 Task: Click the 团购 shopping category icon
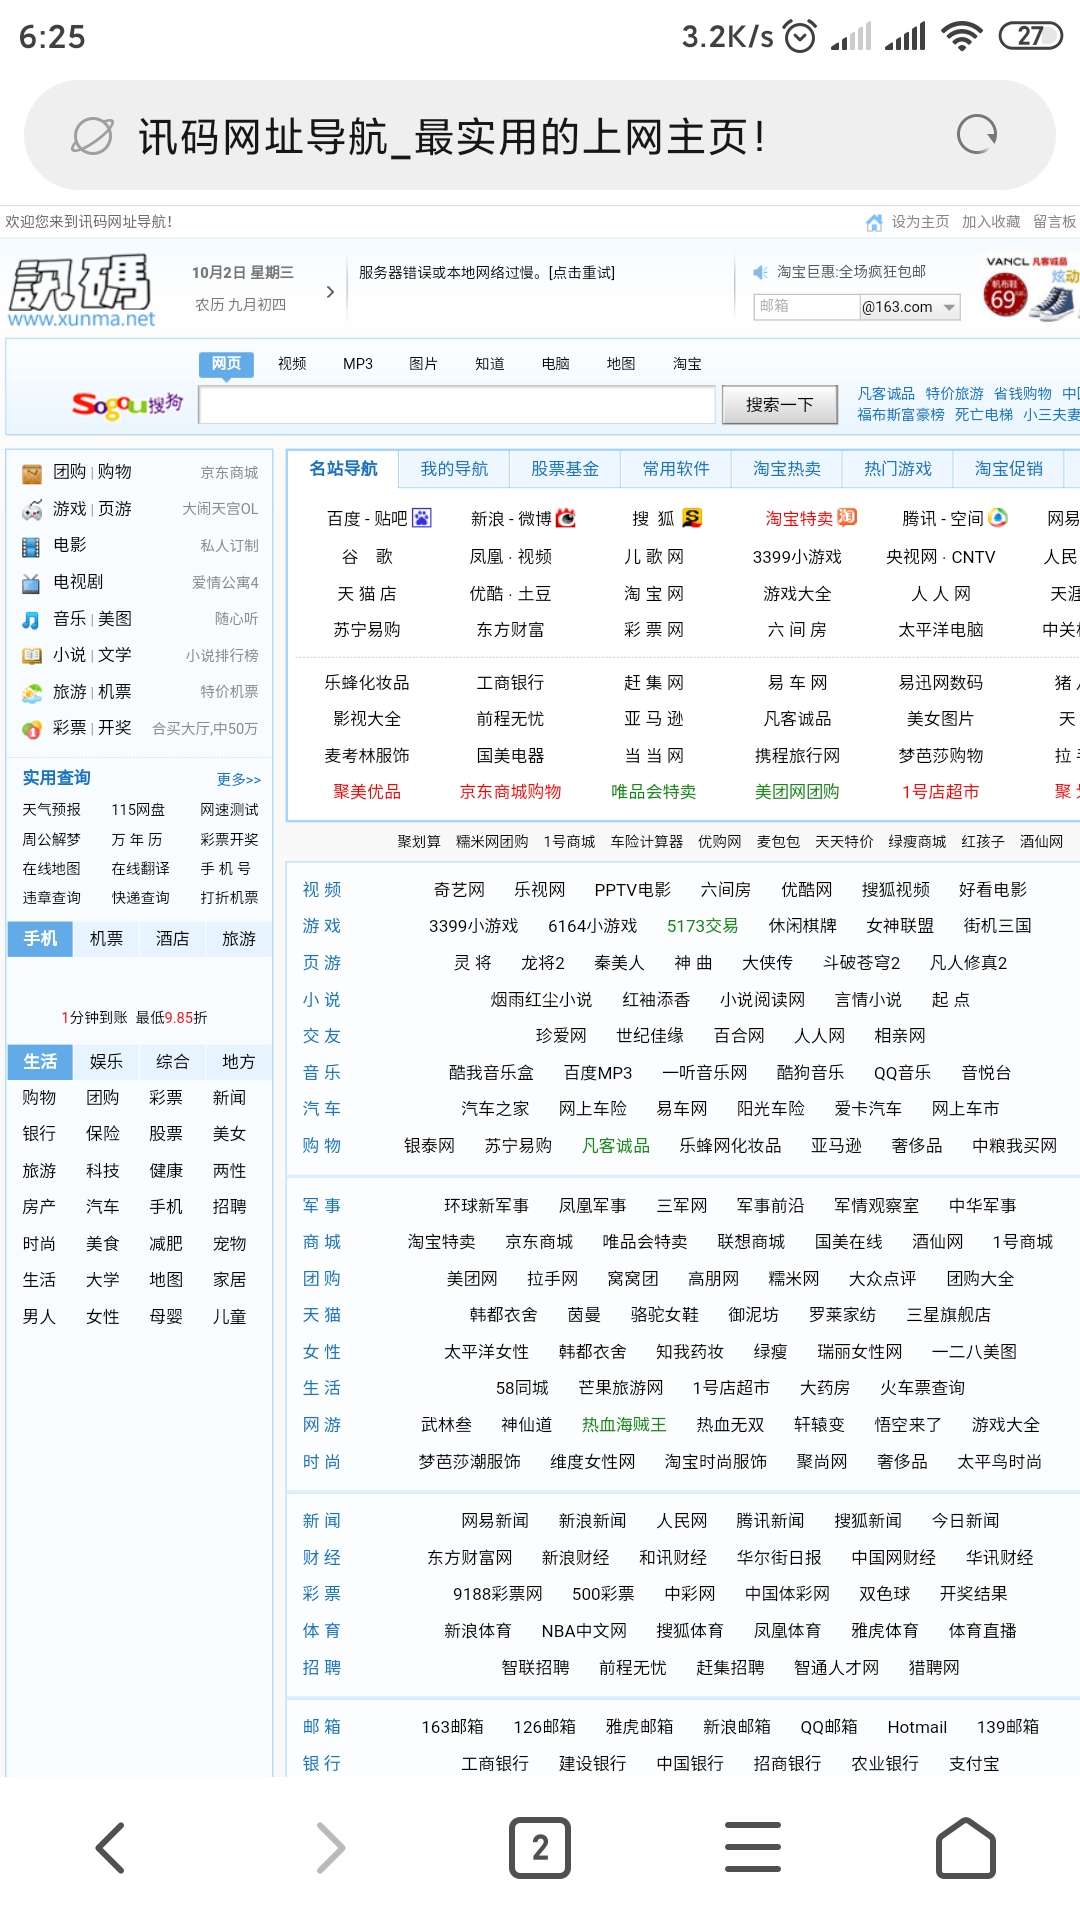[32, 473]
